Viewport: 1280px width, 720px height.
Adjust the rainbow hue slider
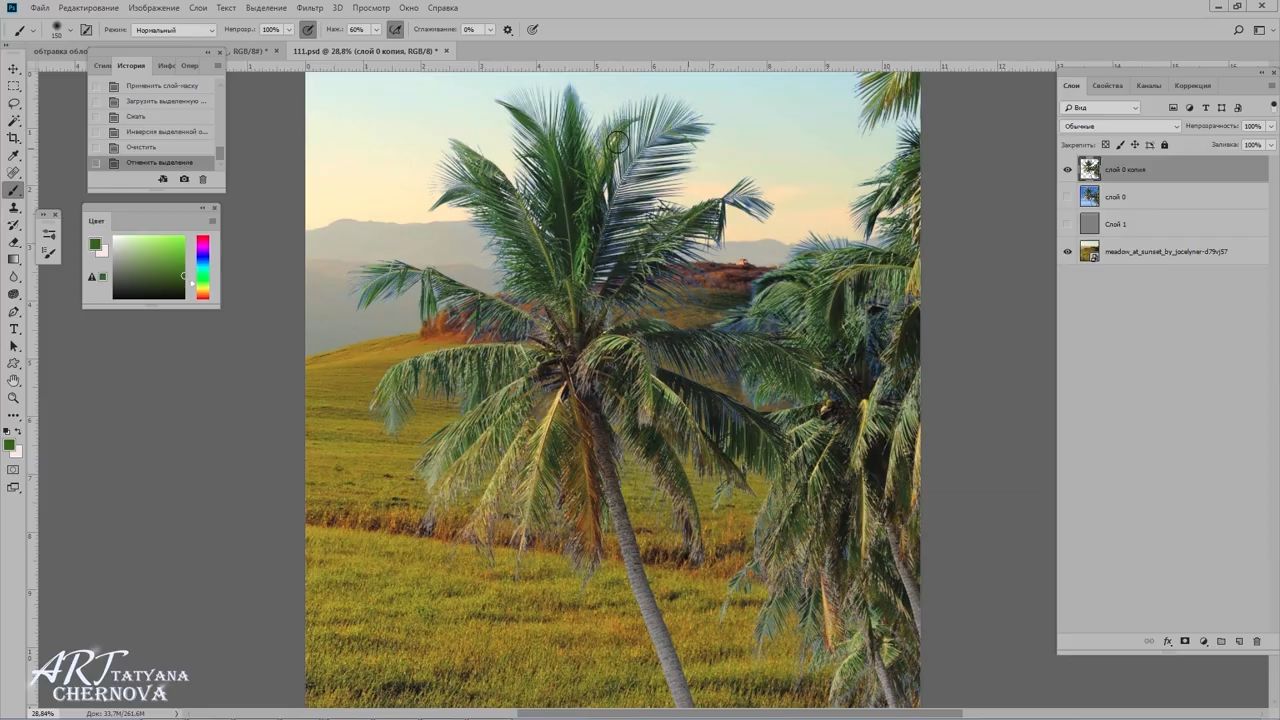(x=203, y=267)
